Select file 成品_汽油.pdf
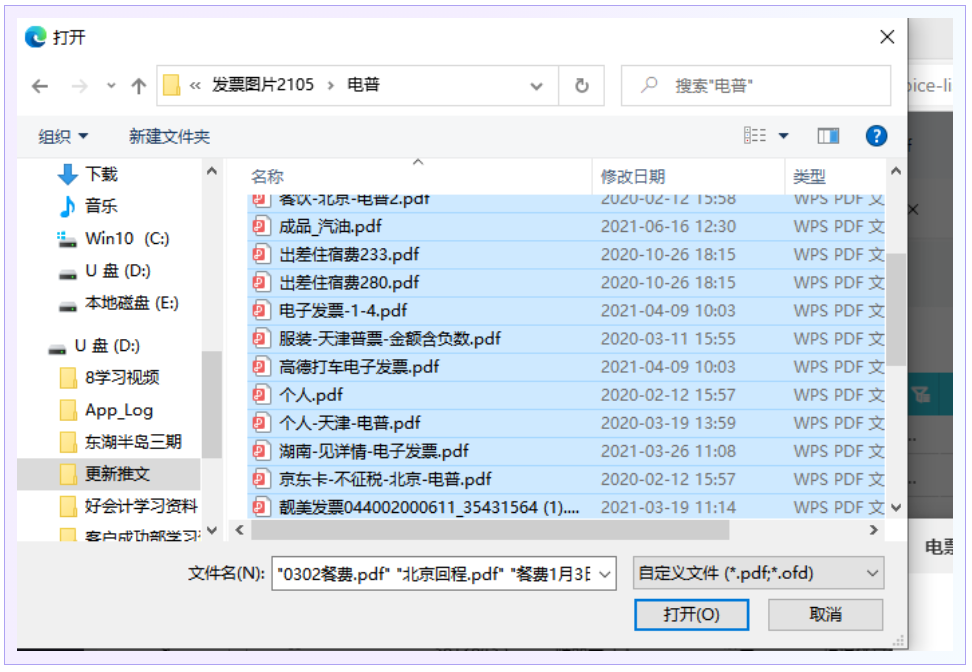 coord(330,226)
